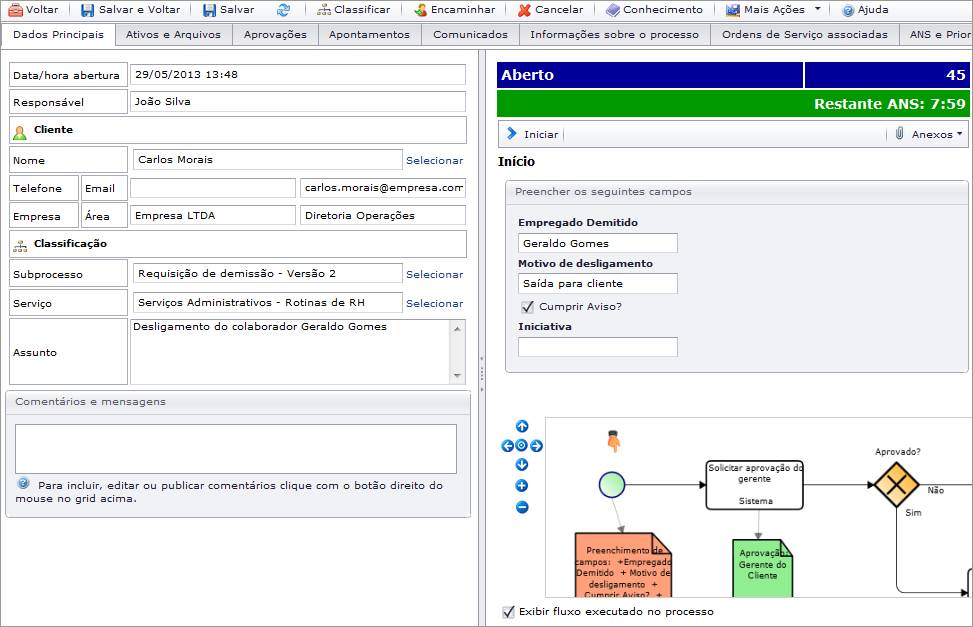Open the Ajuda help button
The image size is (973, 627).
tap(866, 10)
